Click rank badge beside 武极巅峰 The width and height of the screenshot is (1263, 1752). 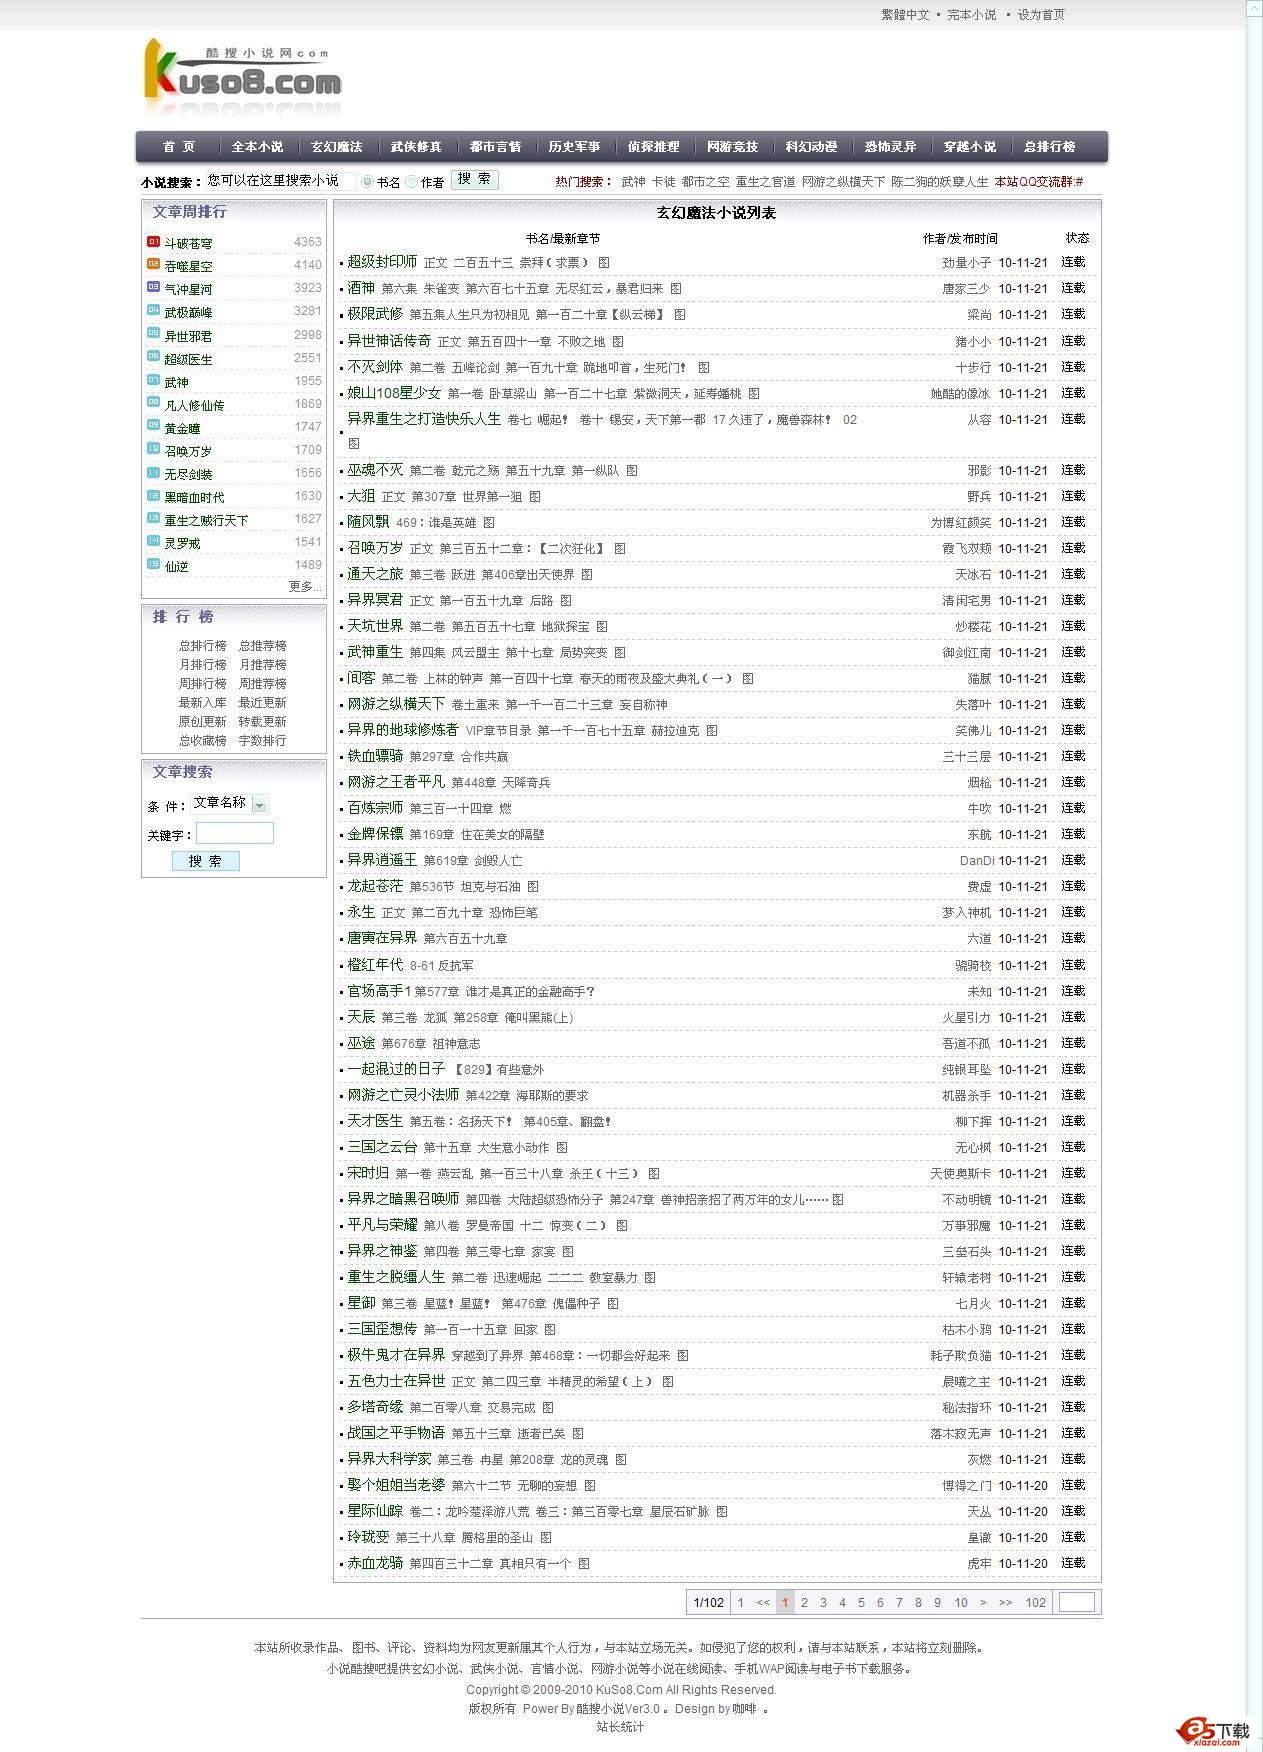(x=153, y=311)
